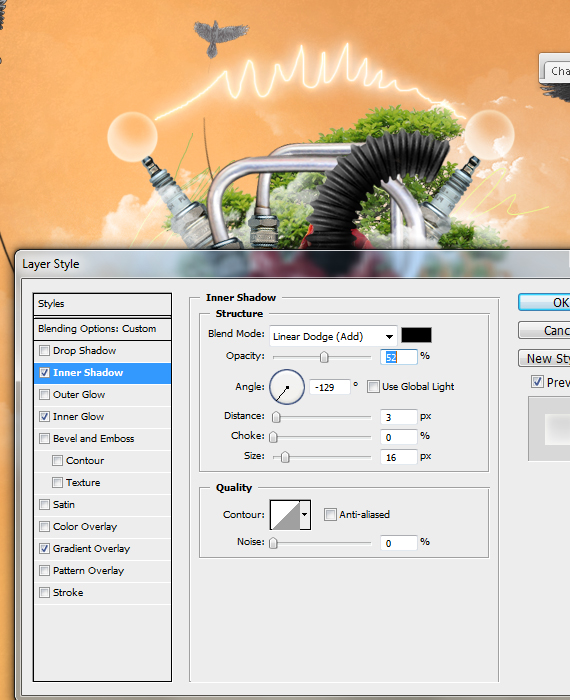
Task: Enable Anti-aliased checkbox
Action: 330,514
